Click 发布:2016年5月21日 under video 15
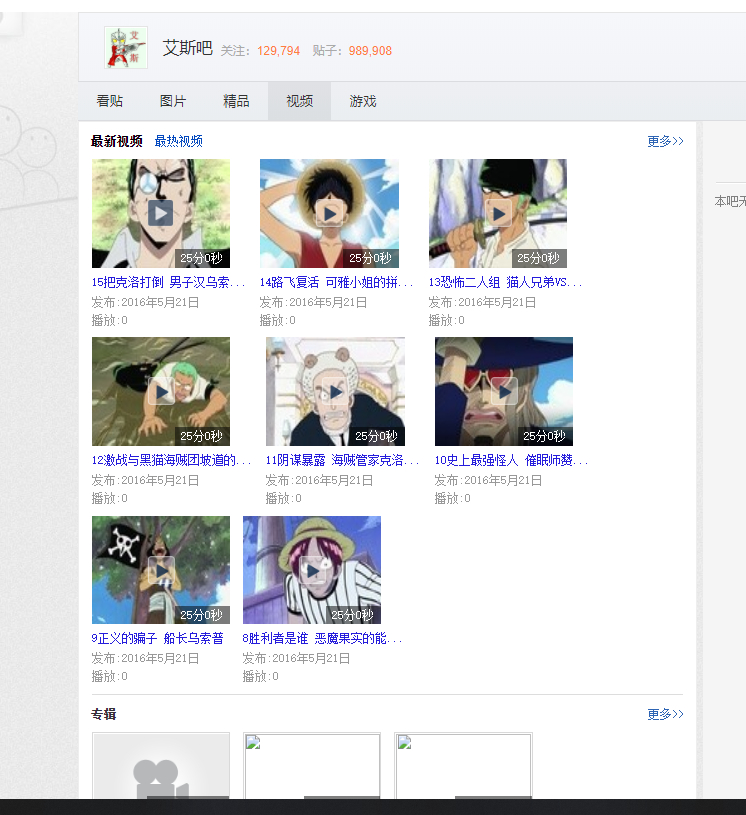 click(x=145, y=303)
